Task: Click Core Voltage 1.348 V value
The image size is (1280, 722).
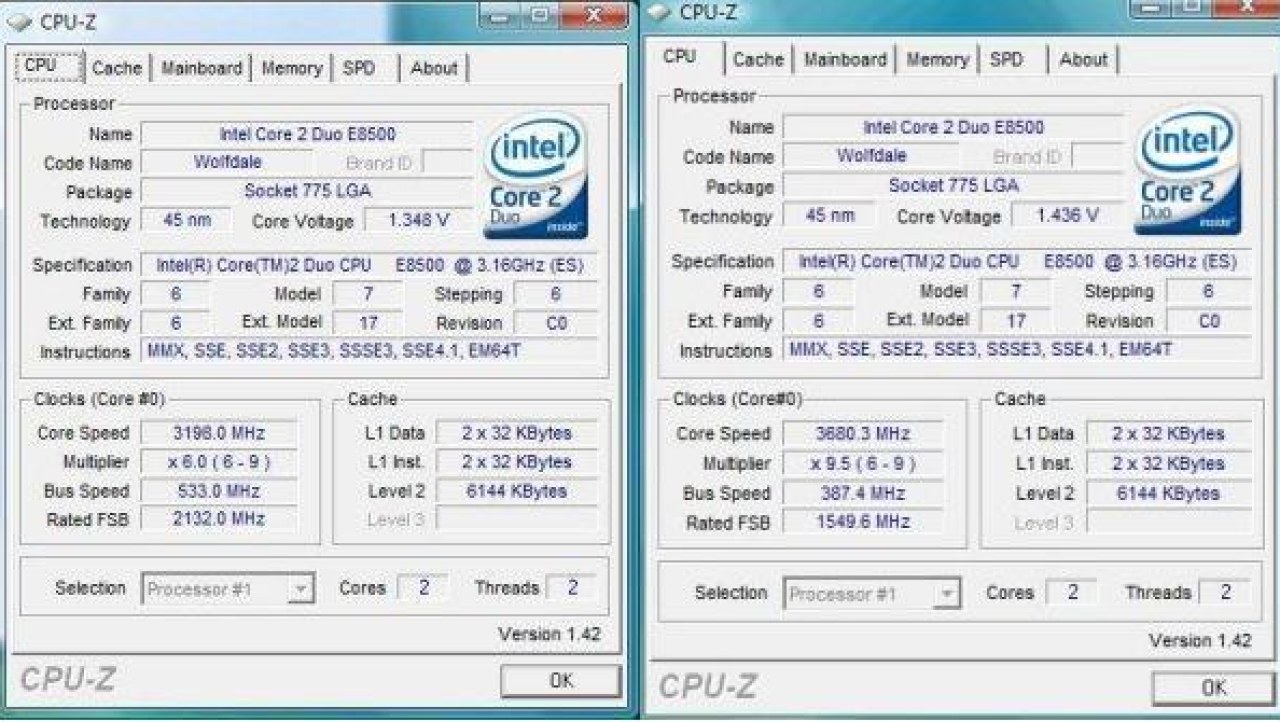Action: coord(418,221)
